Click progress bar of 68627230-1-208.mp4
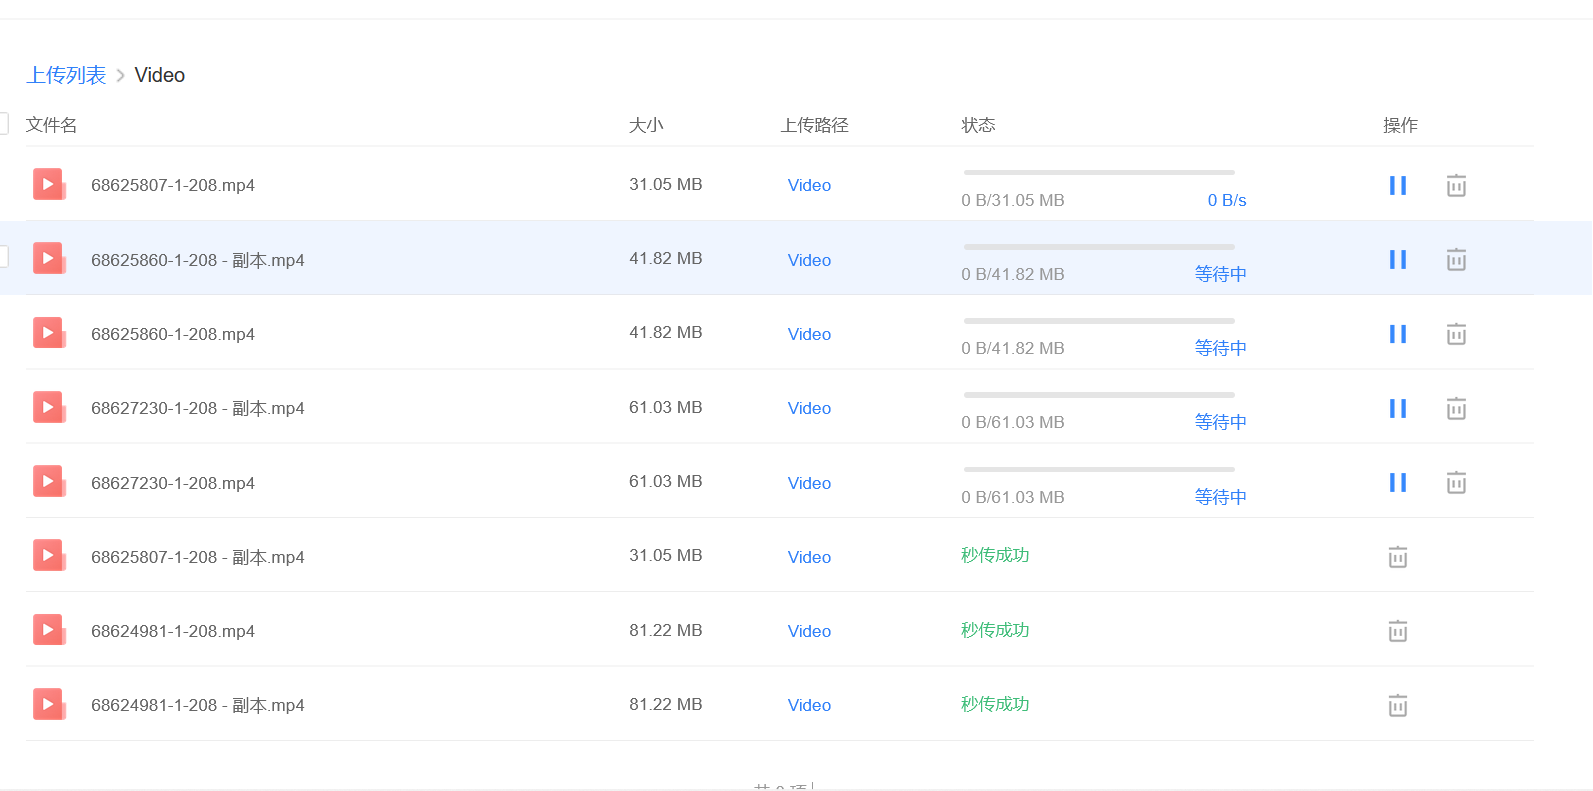Image resolution: width=1593 pixels, height=791 pixels. pos(1099,469)
